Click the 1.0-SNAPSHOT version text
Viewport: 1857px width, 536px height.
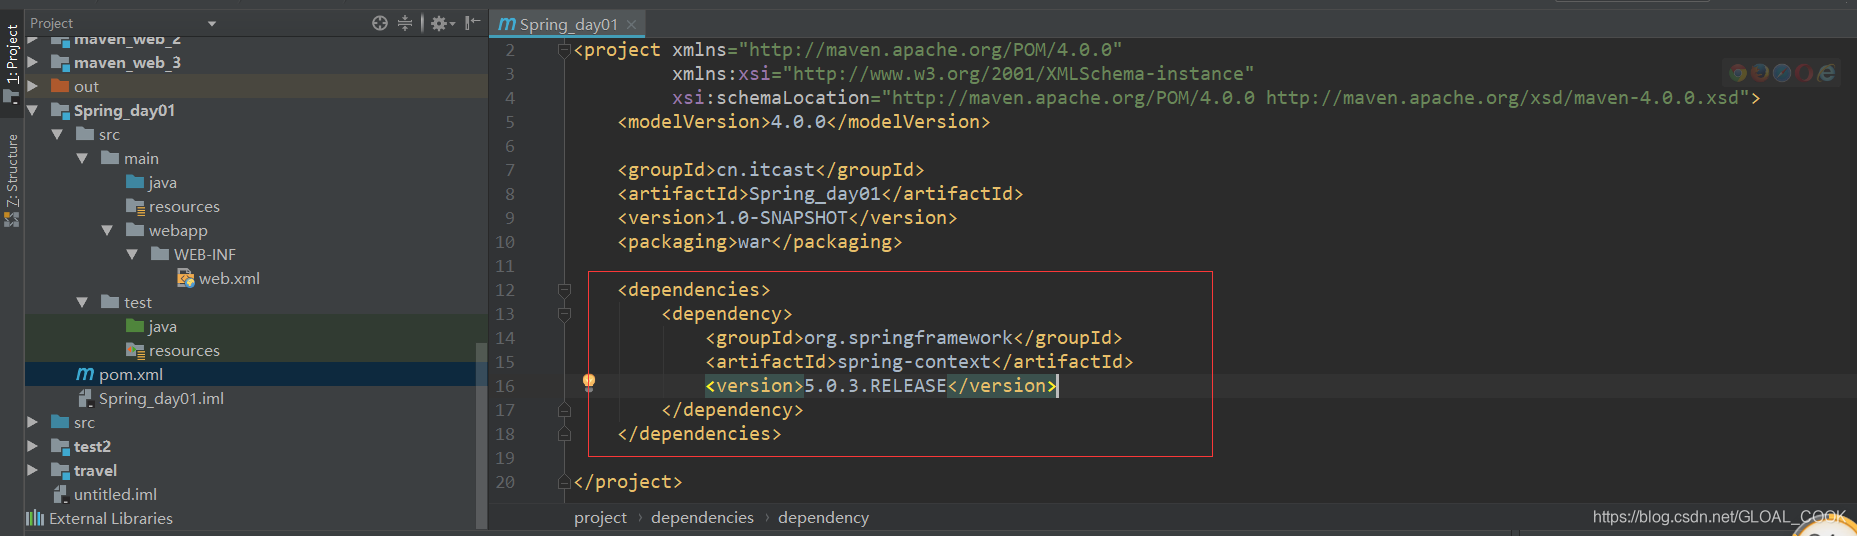(782, 218)
